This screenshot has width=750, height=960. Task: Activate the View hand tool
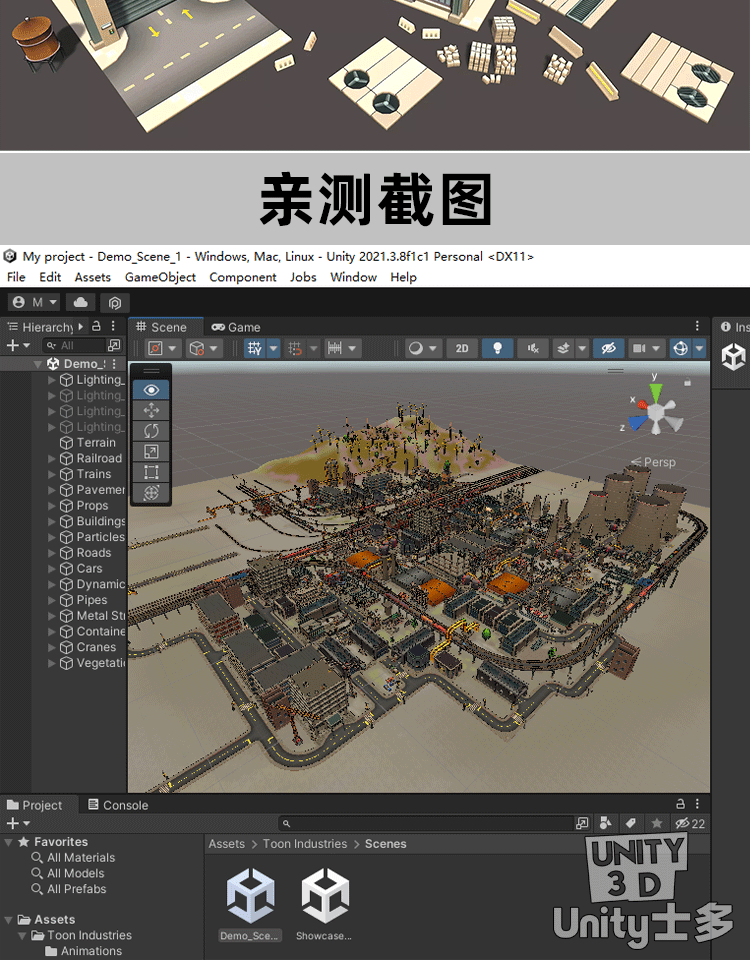151,390
